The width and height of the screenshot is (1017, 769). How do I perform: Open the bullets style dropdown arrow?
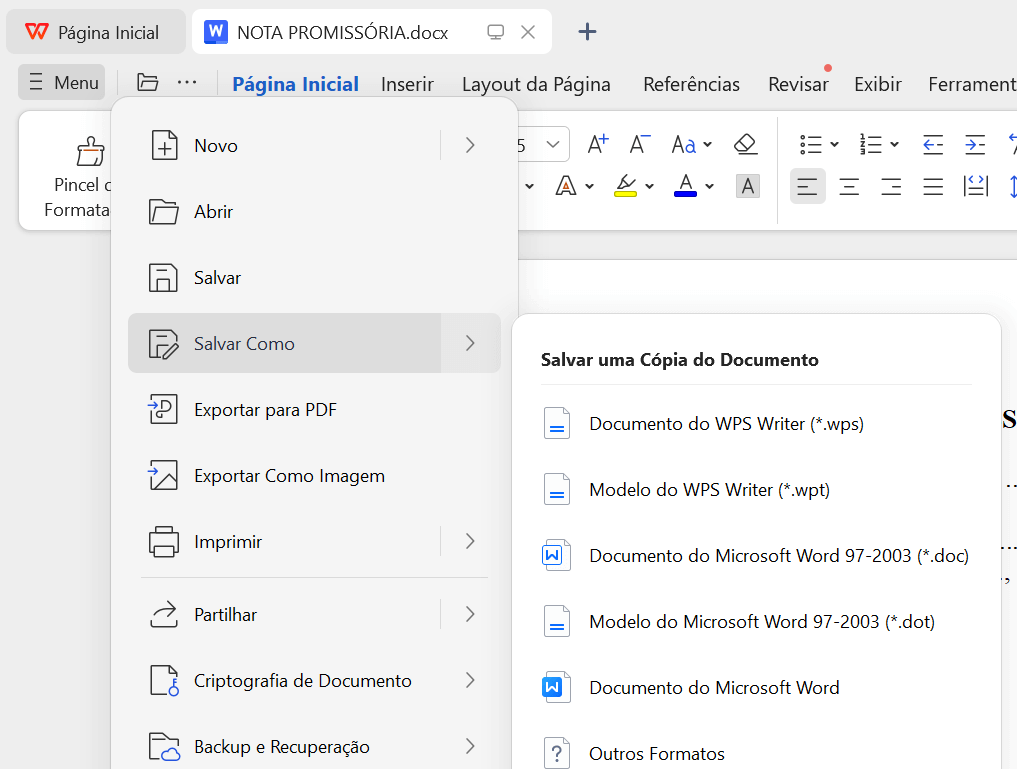point(835,145)
